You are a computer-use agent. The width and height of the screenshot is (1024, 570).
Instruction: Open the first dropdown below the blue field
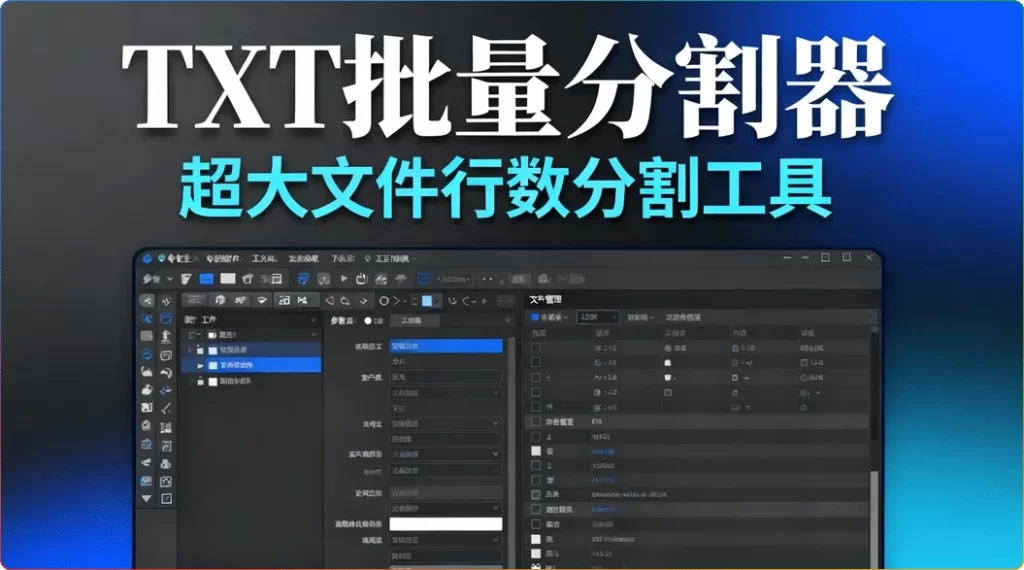coord(446,392)
